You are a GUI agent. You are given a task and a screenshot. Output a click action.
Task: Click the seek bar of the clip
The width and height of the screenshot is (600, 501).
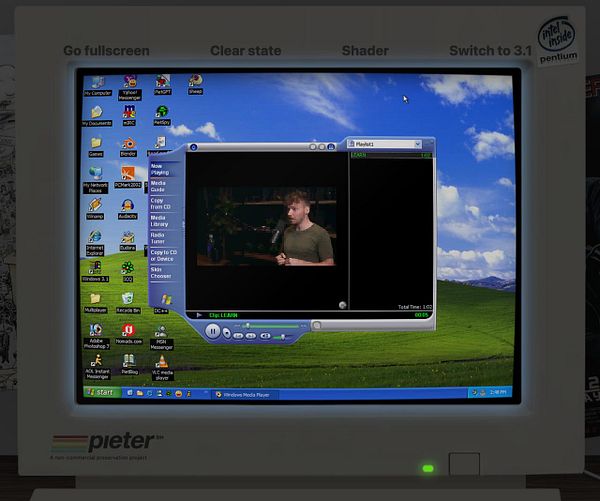[x=271, y=326]
